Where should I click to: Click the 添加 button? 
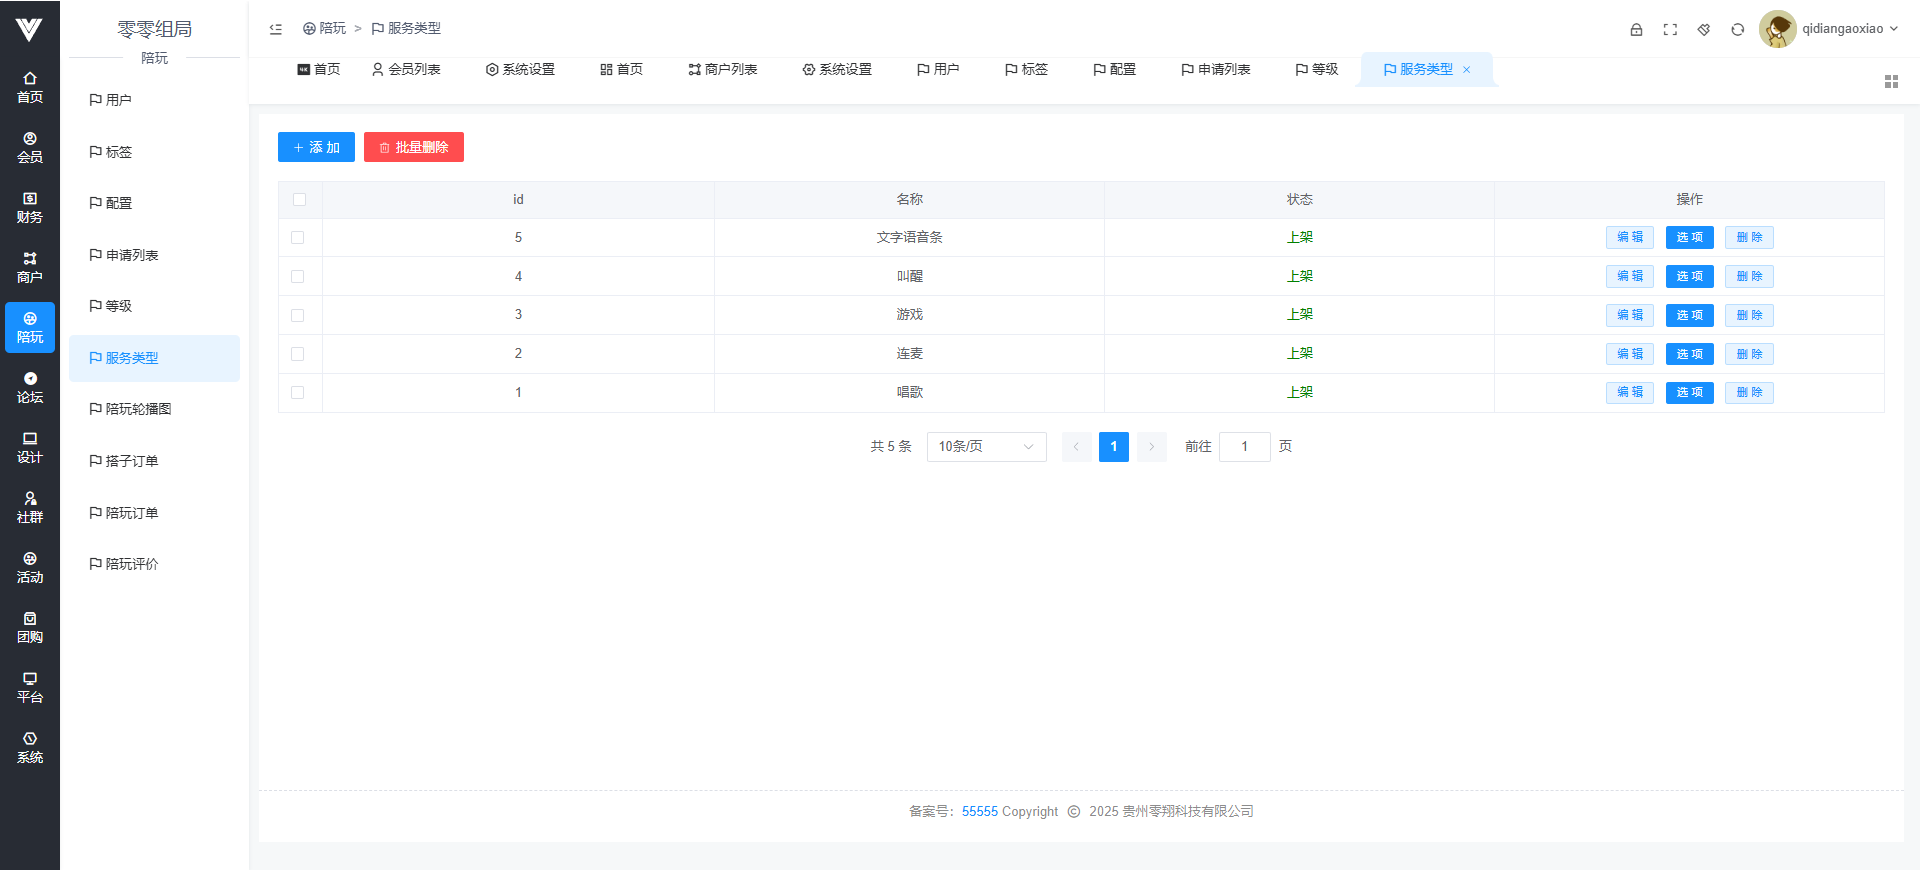316,147
